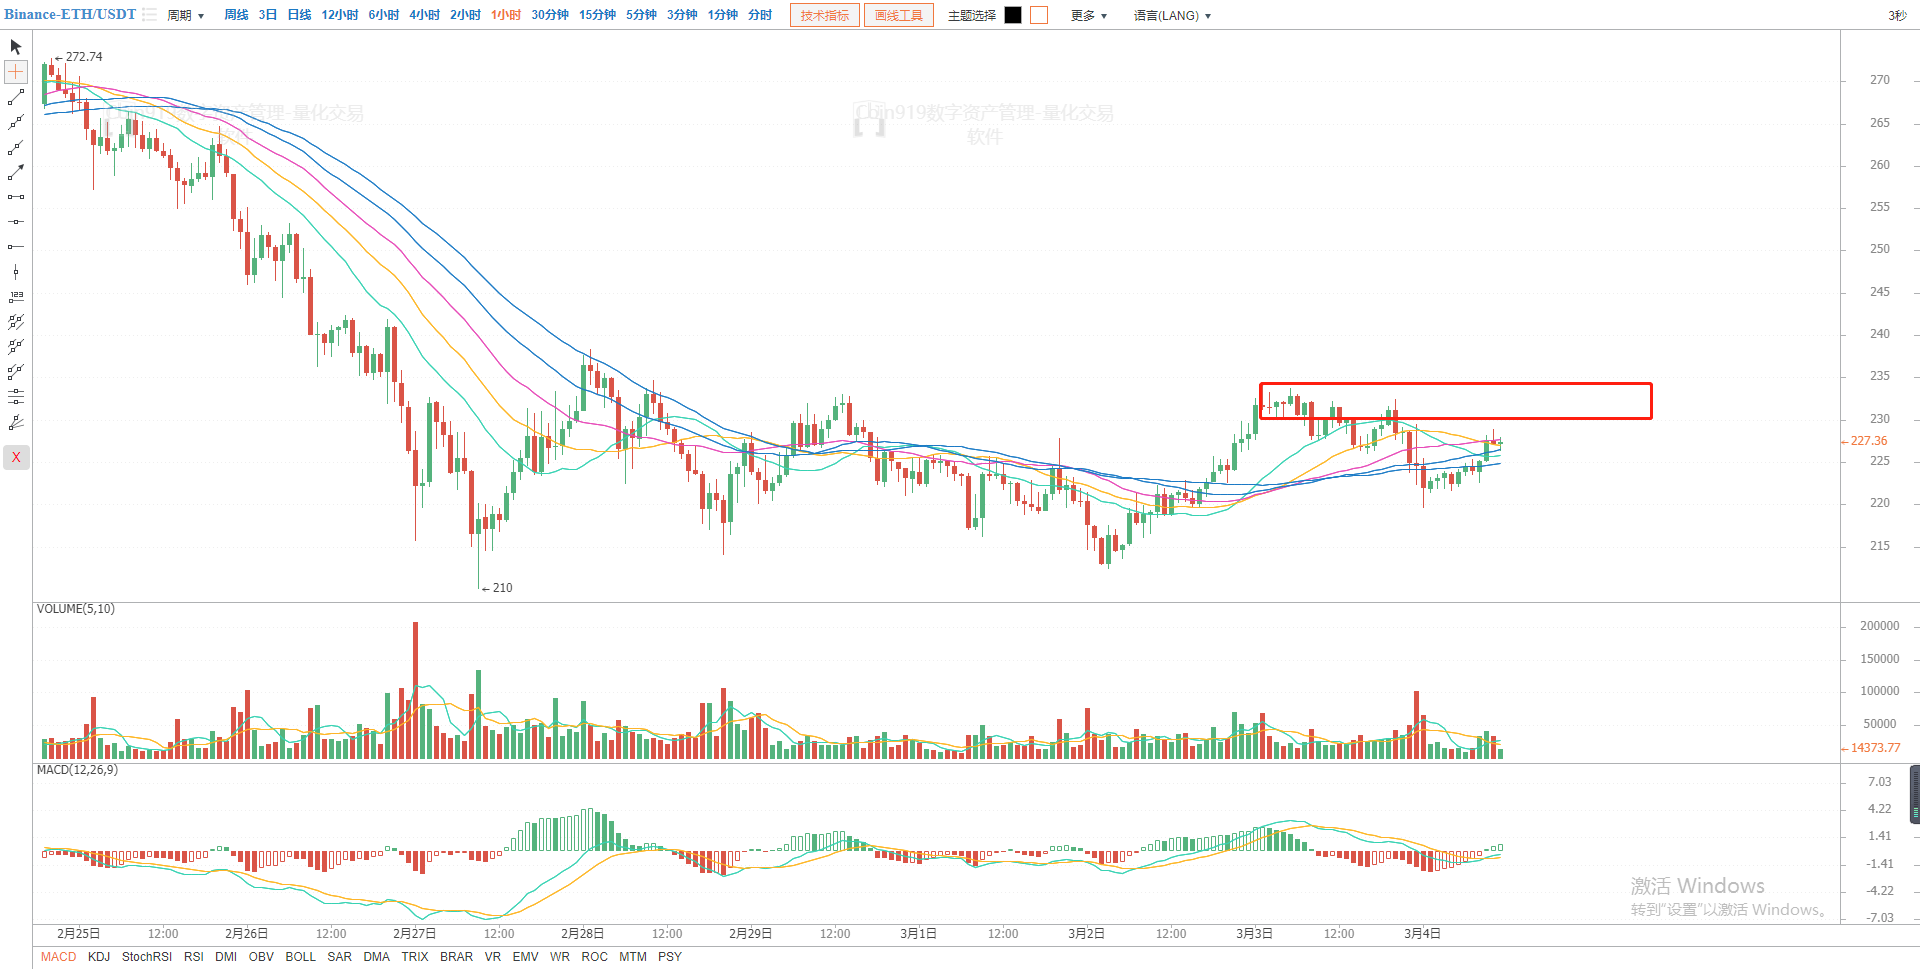Click the 技术指标 indicators button
This screenshot has height=969, width=1920.
[x=825, y=15]
